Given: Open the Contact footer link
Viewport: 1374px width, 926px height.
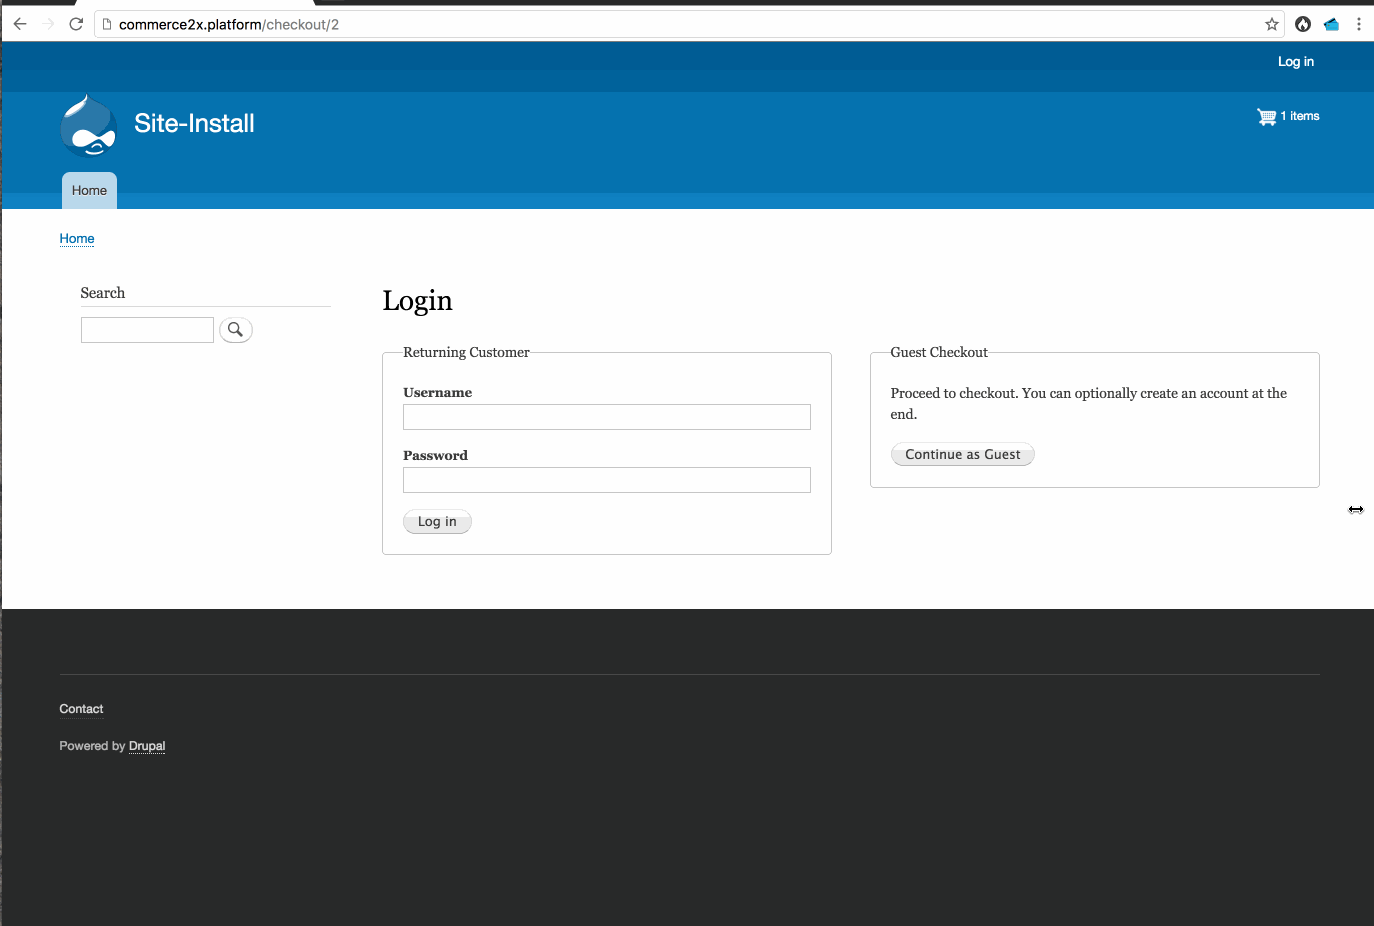Looking at the screenshot, I should pos(81,709).
